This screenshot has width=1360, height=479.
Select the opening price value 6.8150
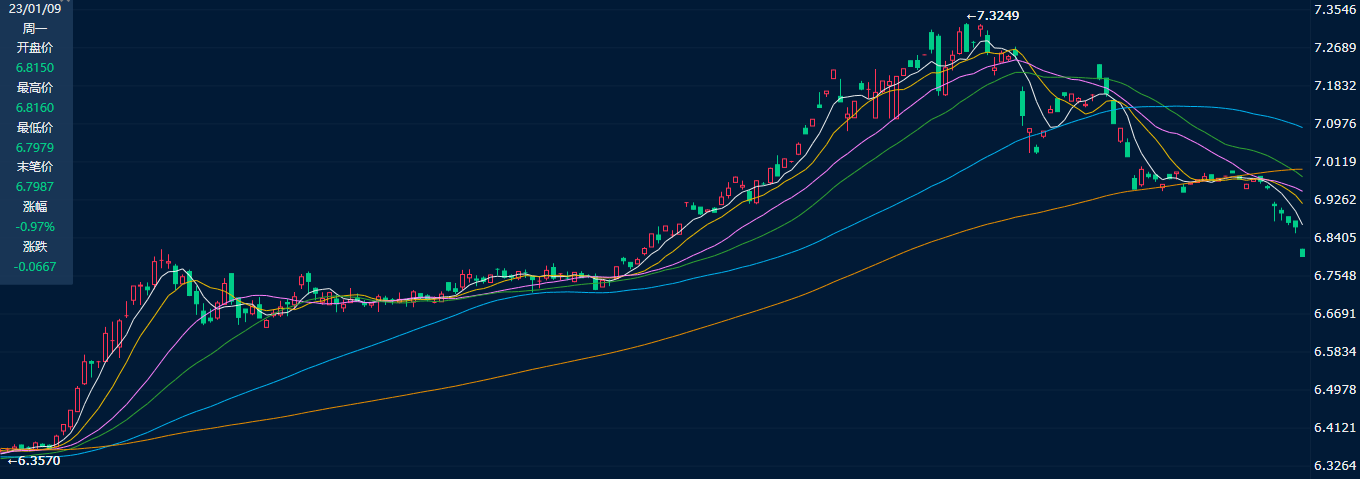tap(35, 68)
